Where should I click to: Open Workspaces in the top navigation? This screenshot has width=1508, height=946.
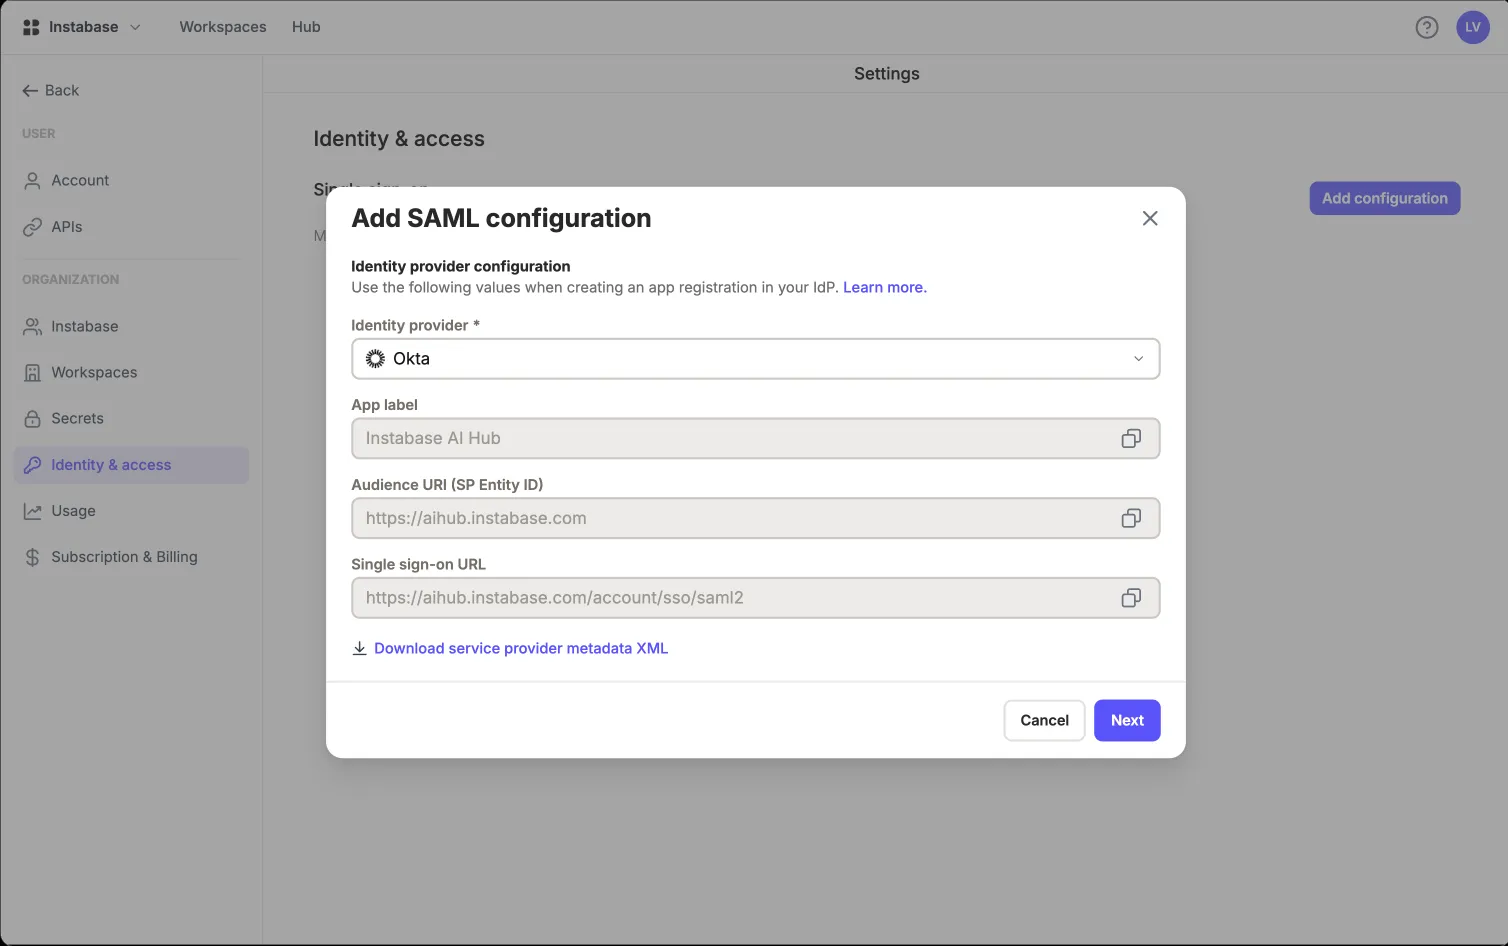pyautogui.click(x=223, y=27)
